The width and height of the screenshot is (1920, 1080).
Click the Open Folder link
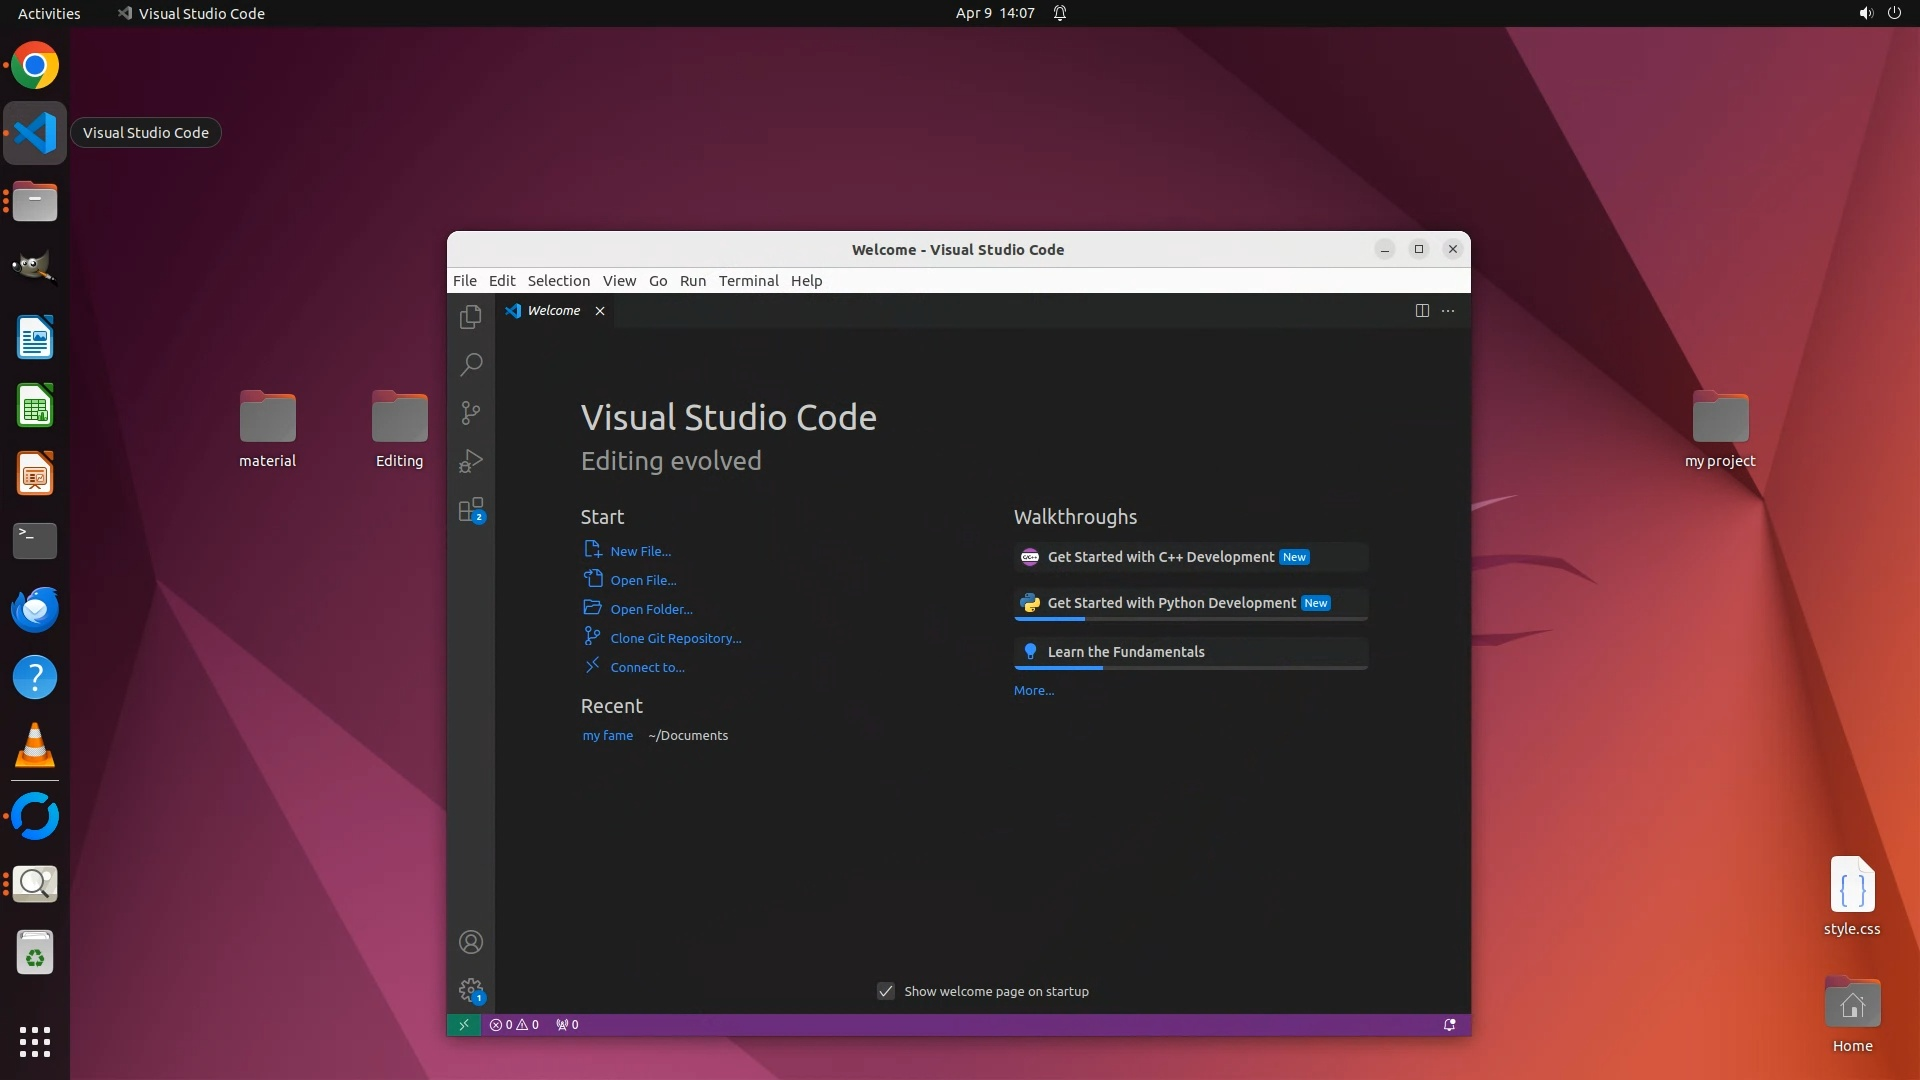(651, 609)
